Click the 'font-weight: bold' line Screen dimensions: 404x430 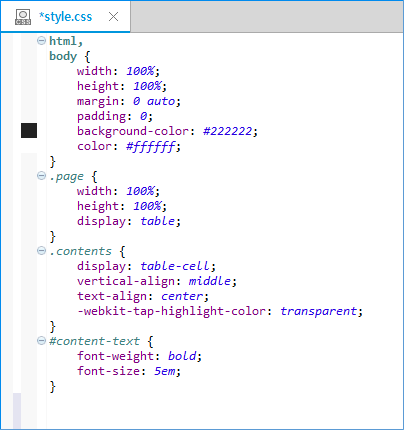139,356
